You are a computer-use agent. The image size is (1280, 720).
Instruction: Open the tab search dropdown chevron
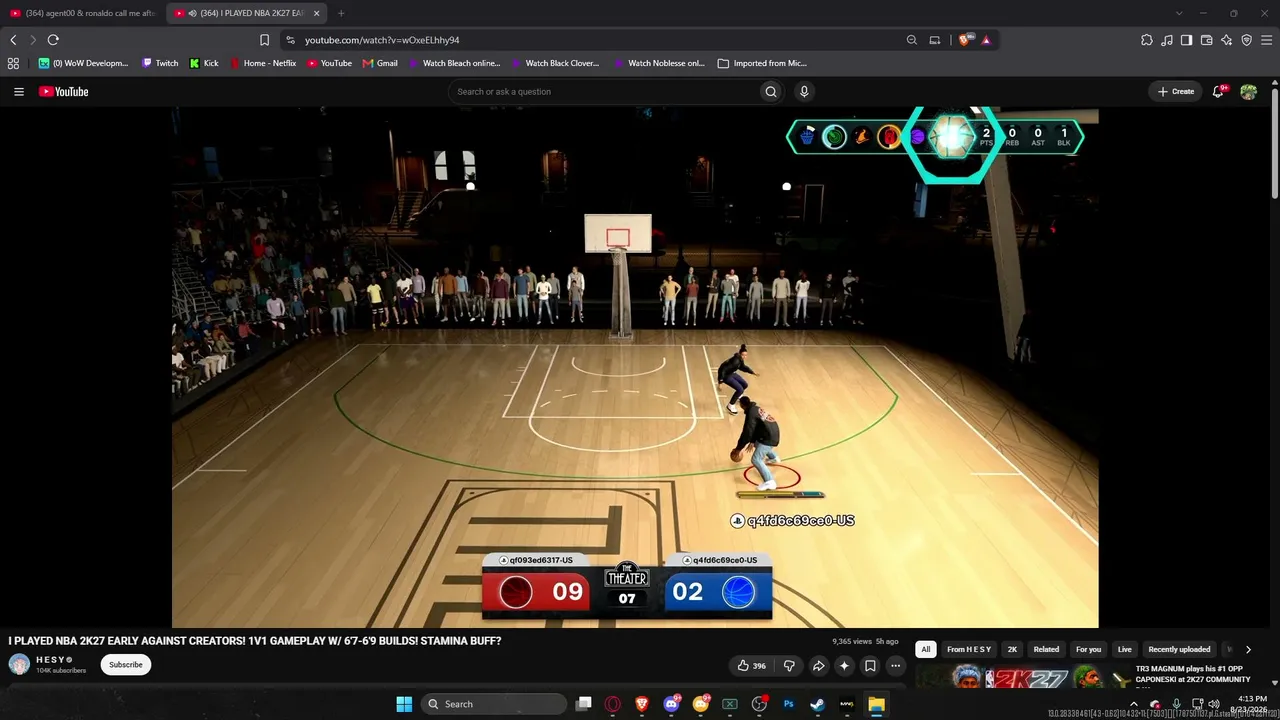click(x=1179, y=13)
